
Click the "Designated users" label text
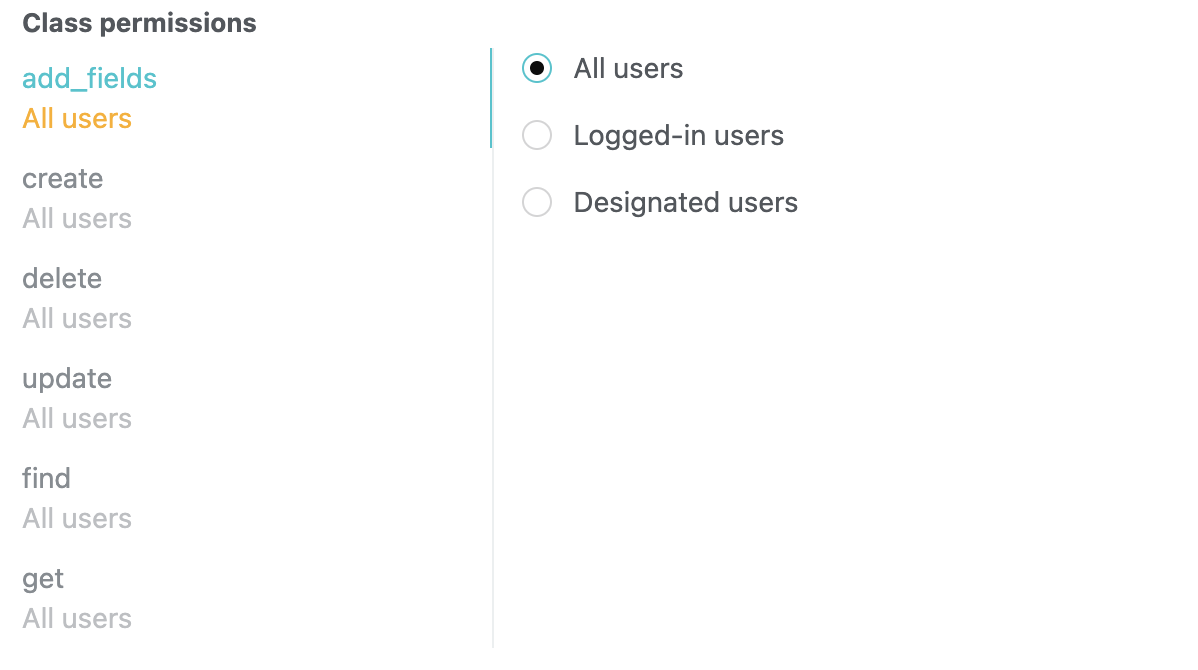[685, 202]
